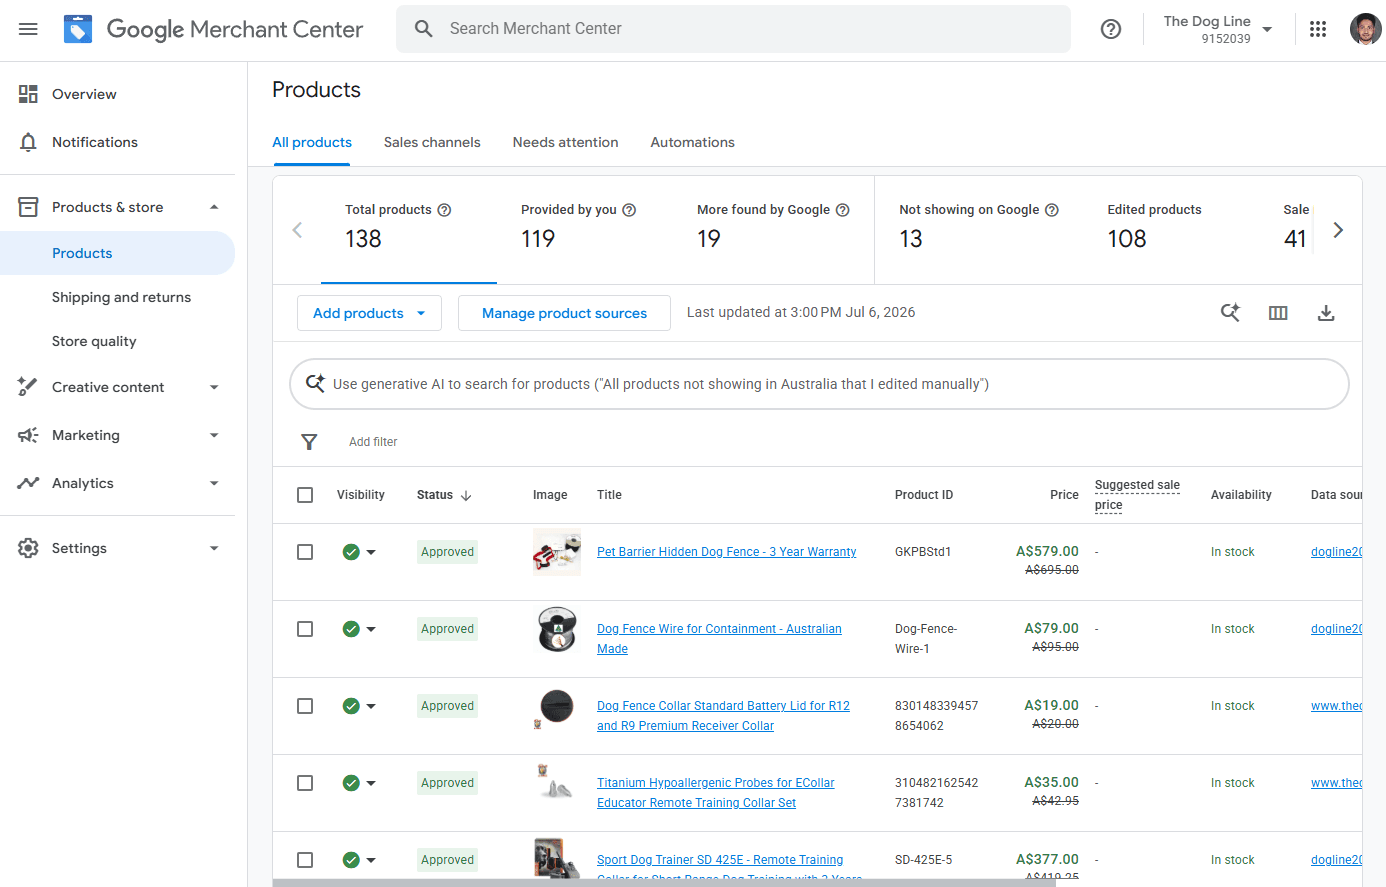Open the visibility dropdown for Pet Barrier row
The height and width of the screenshot is (887, 1386).
[x=371, y=552]
